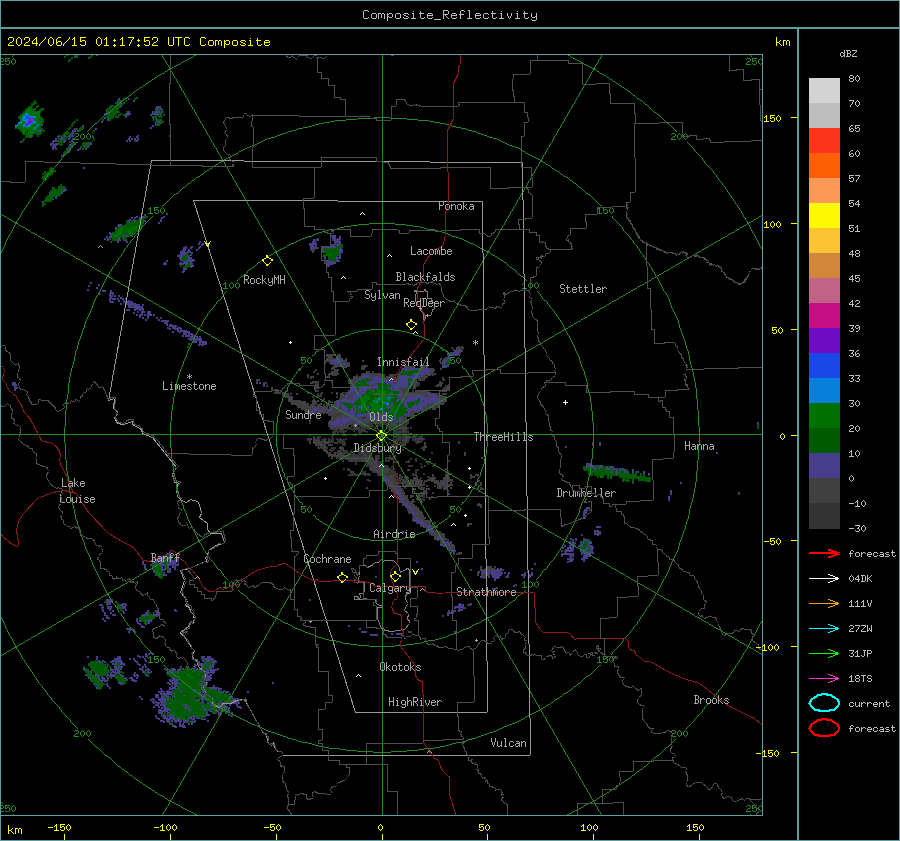Screen dimensions: 900x841
Task: Click the cyan current ellipse legend icon
Action: point(824,703)
